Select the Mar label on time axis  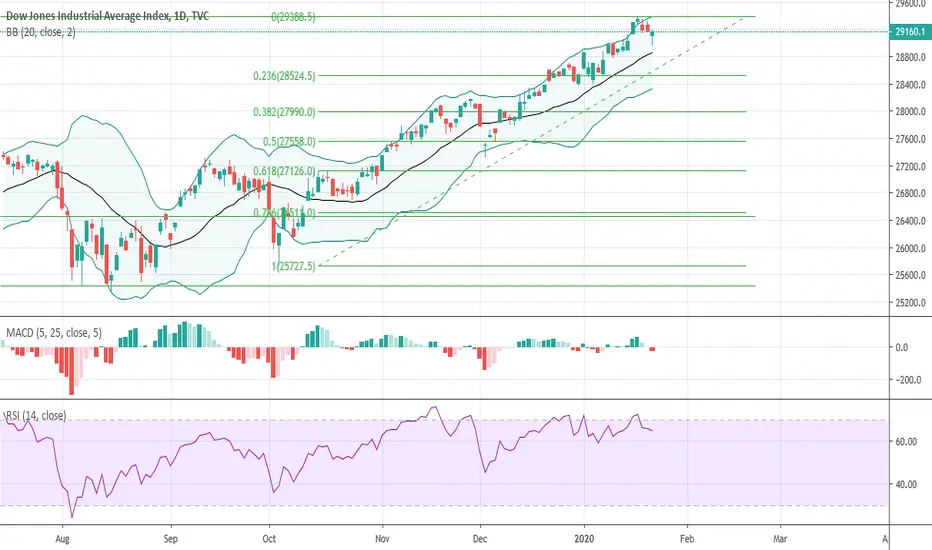pos(780,539)
